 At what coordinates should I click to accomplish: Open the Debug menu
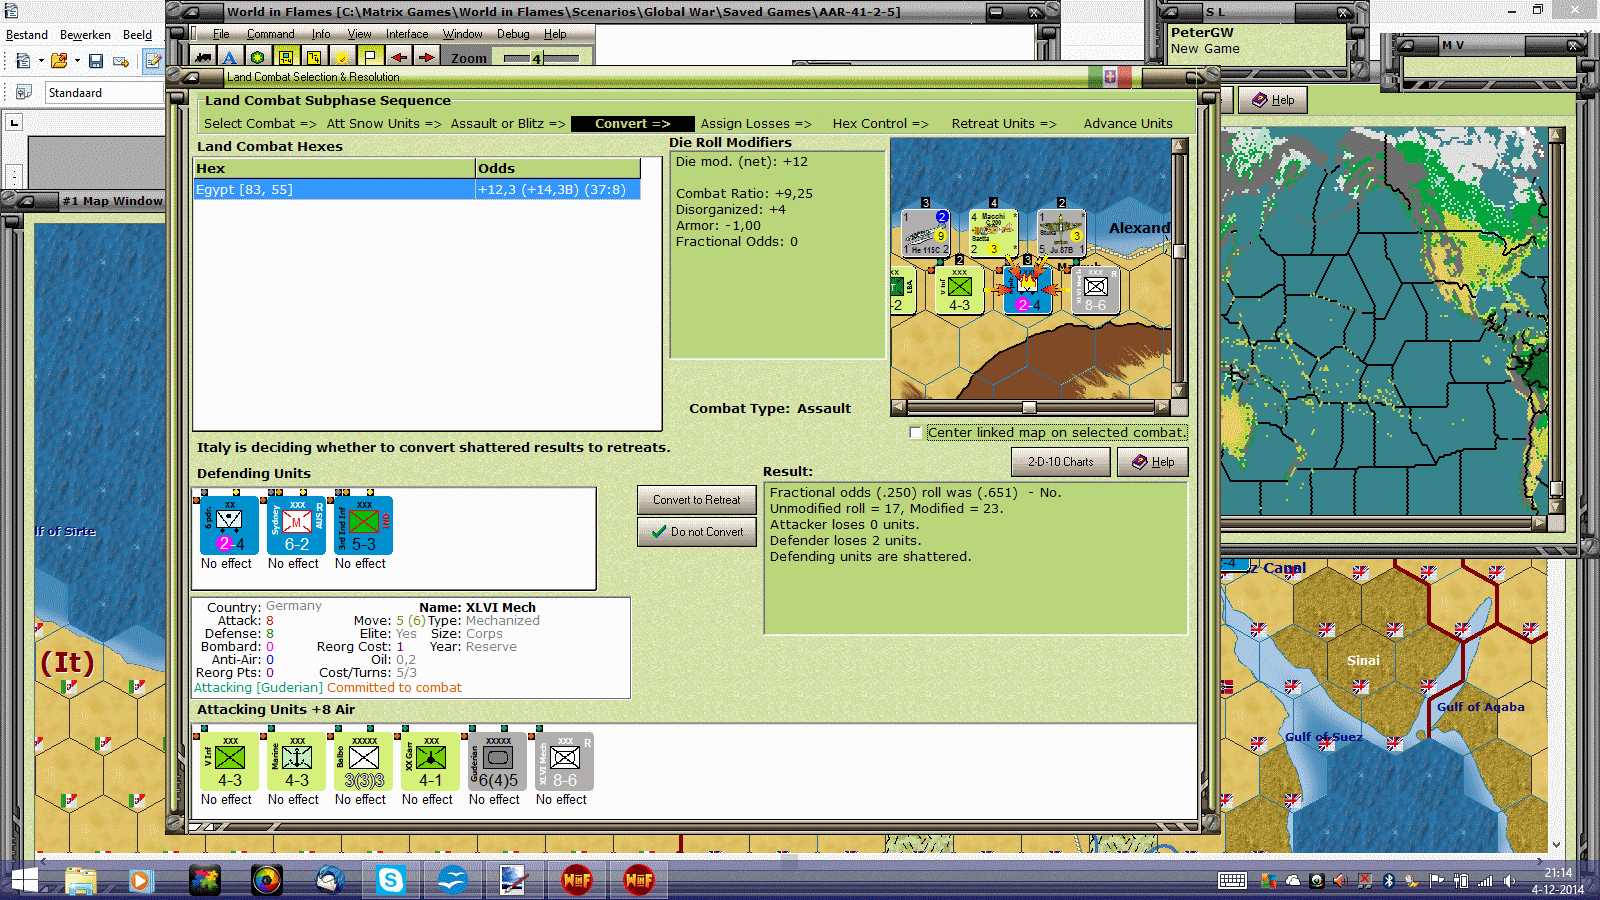[513, 34]
